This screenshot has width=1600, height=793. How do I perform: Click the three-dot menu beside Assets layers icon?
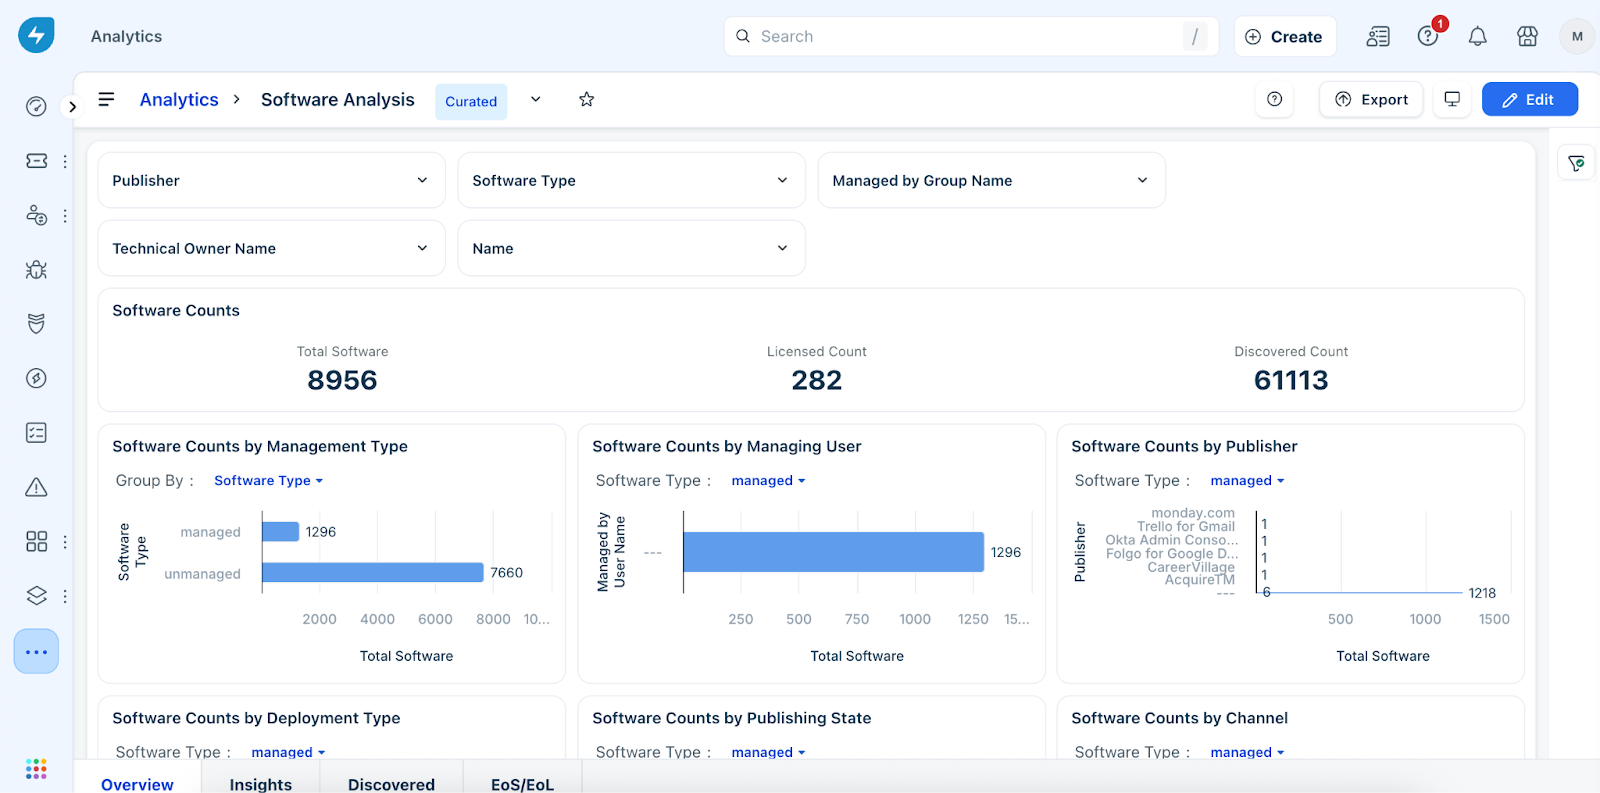pos(65,596)
